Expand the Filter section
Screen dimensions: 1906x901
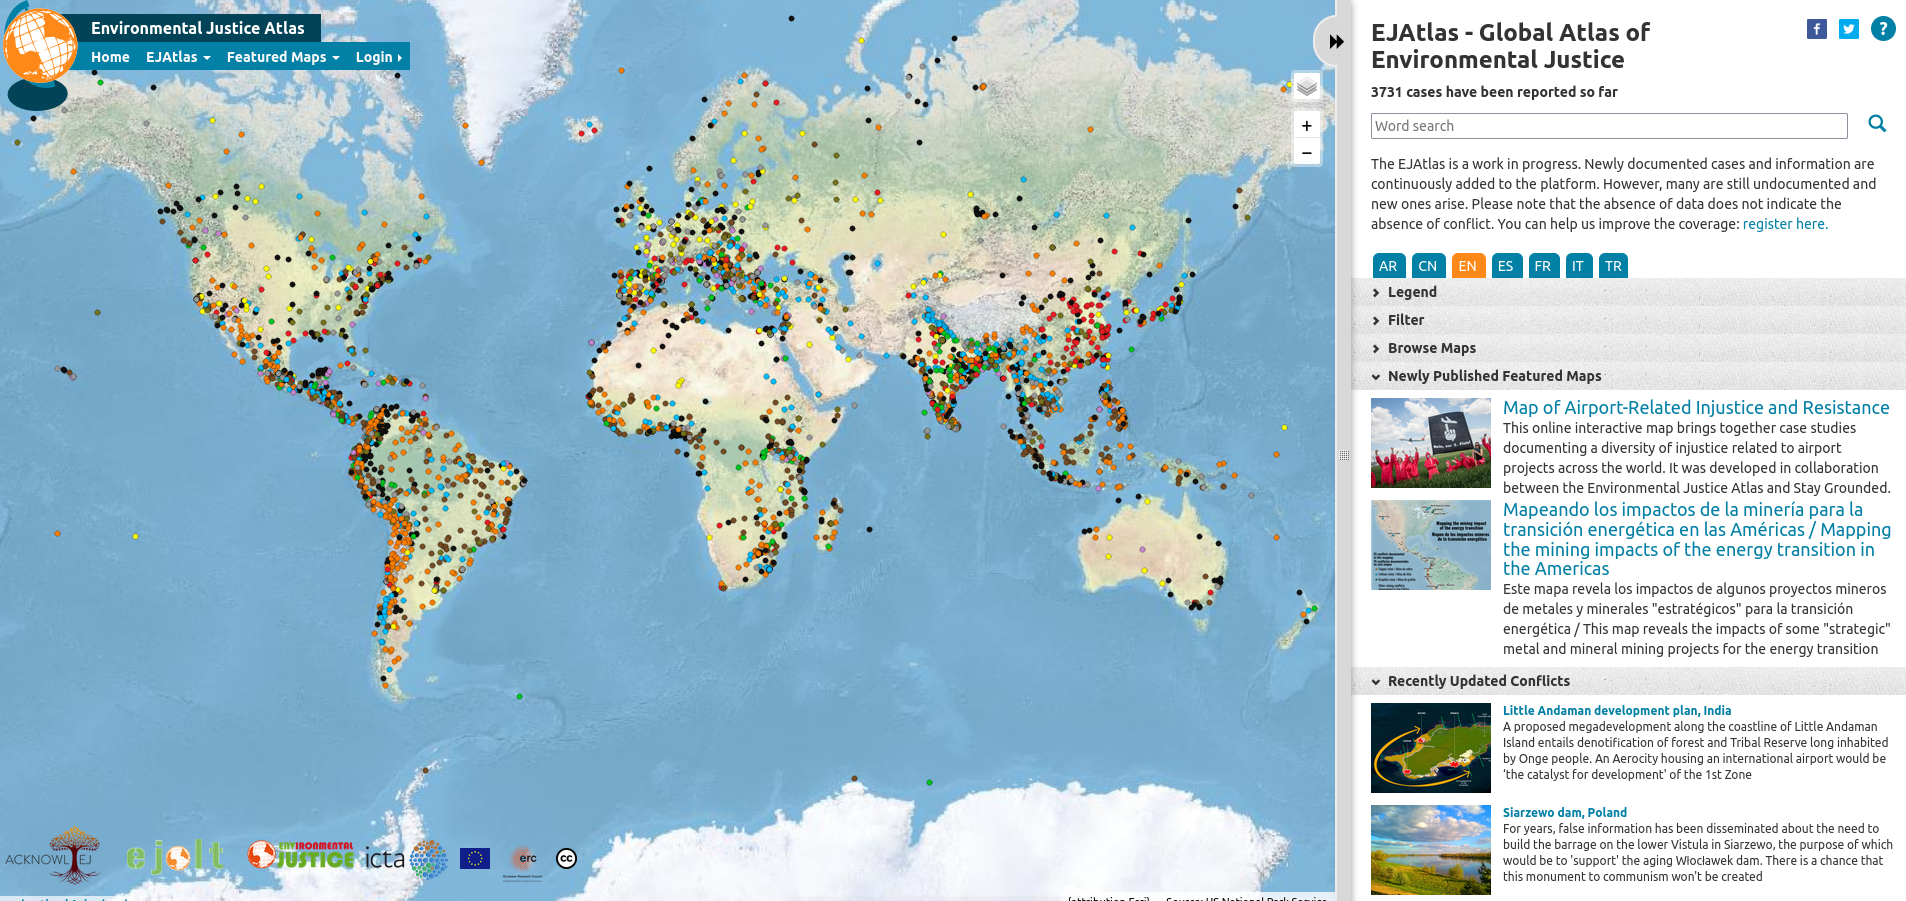1628,320
